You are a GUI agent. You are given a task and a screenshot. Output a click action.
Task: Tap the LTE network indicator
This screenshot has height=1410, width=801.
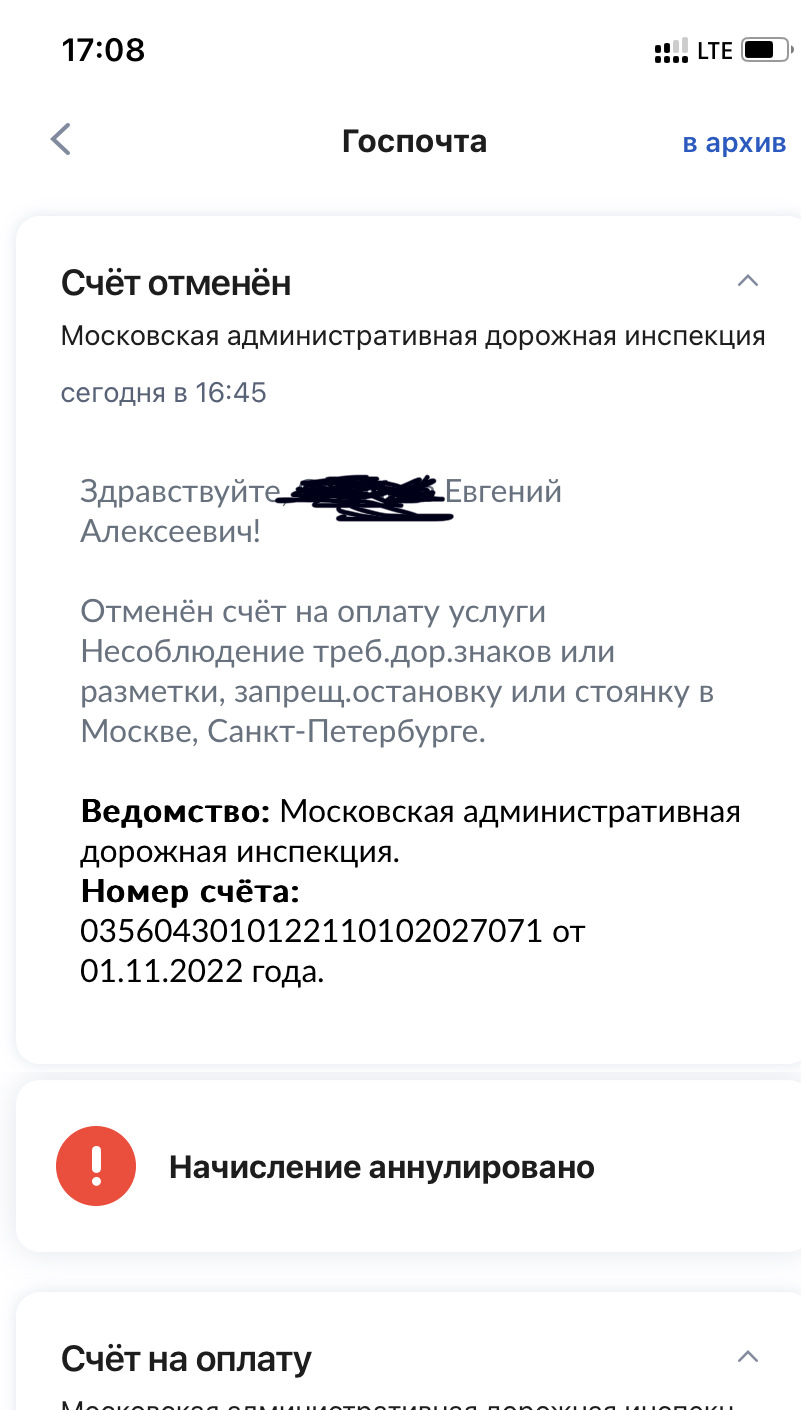click(x=715, y=50)
